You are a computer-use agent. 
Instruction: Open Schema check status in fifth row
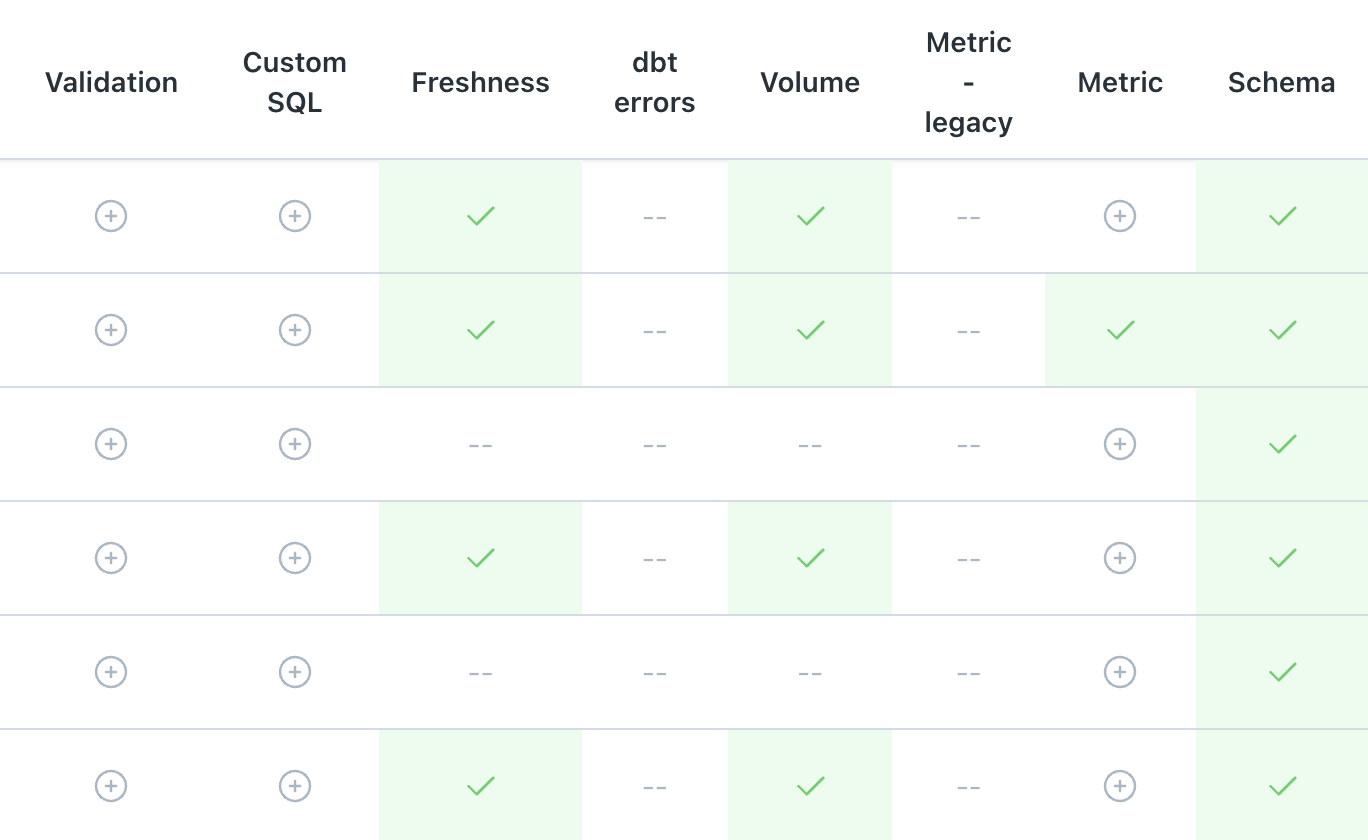[1282, 672]
